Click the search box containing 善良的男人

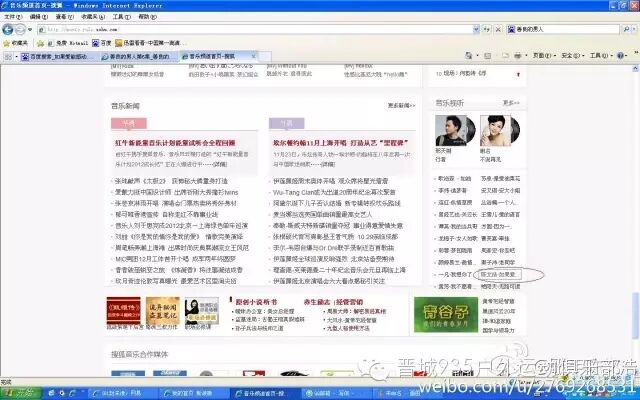tap(563, 29)
